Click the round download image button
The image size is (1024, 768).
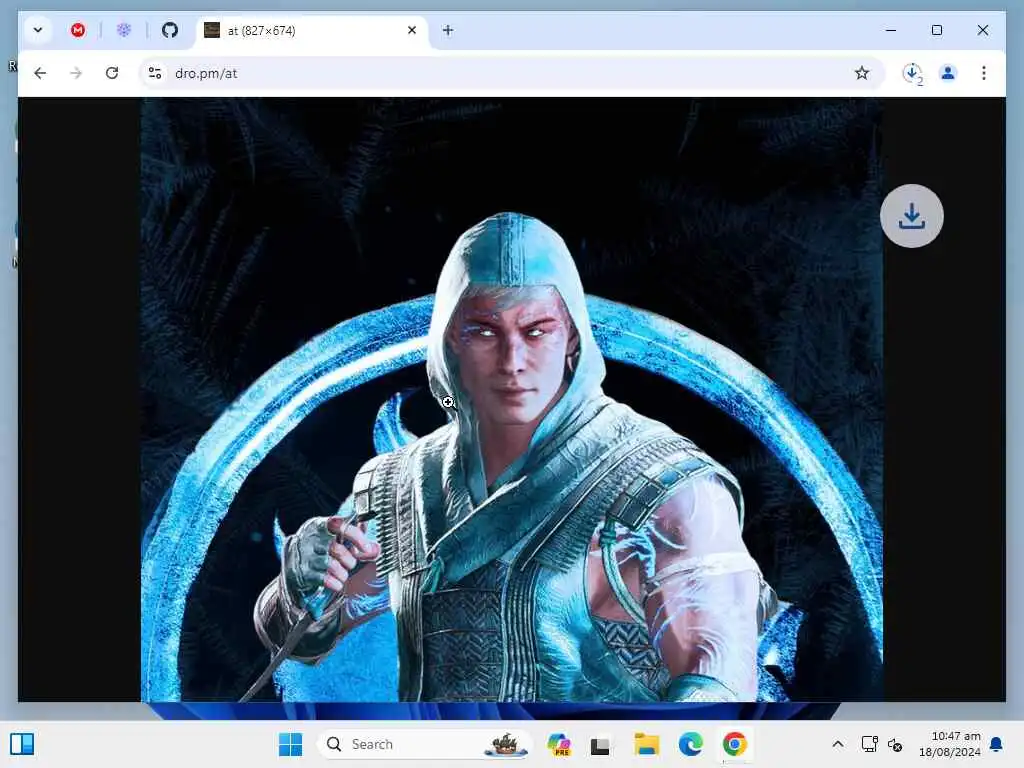(x=912, y=216)
